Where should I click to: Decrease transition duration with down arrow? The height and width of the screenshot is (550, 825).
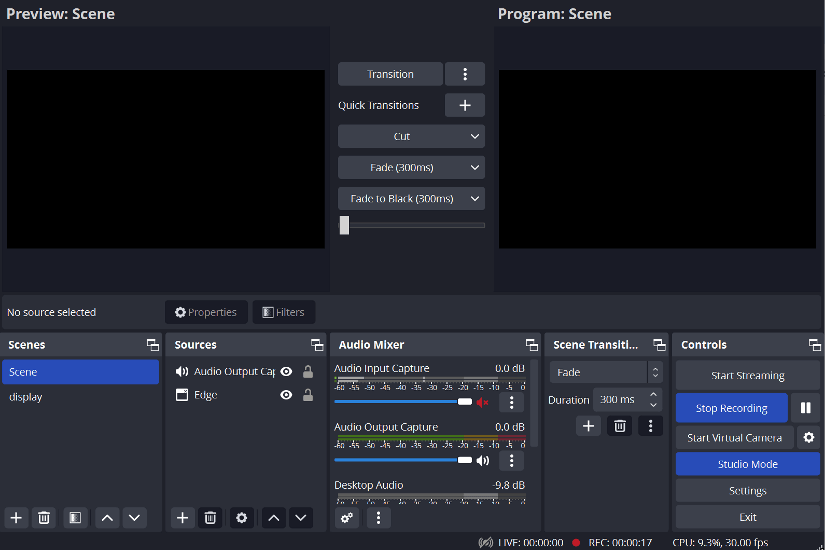[653, 405]
